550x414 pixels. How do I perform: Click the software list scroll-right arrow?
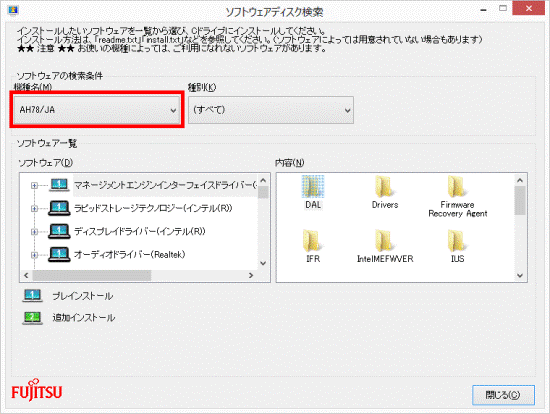[x=251, y=275]
